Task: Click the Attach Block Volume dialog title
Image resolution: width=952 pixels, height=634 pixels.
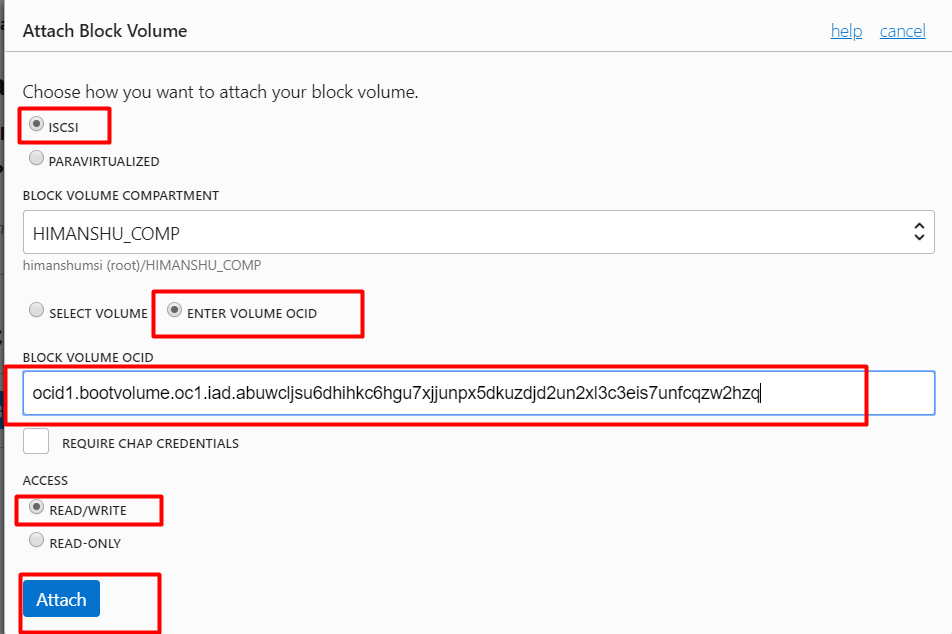Action: 105,31
